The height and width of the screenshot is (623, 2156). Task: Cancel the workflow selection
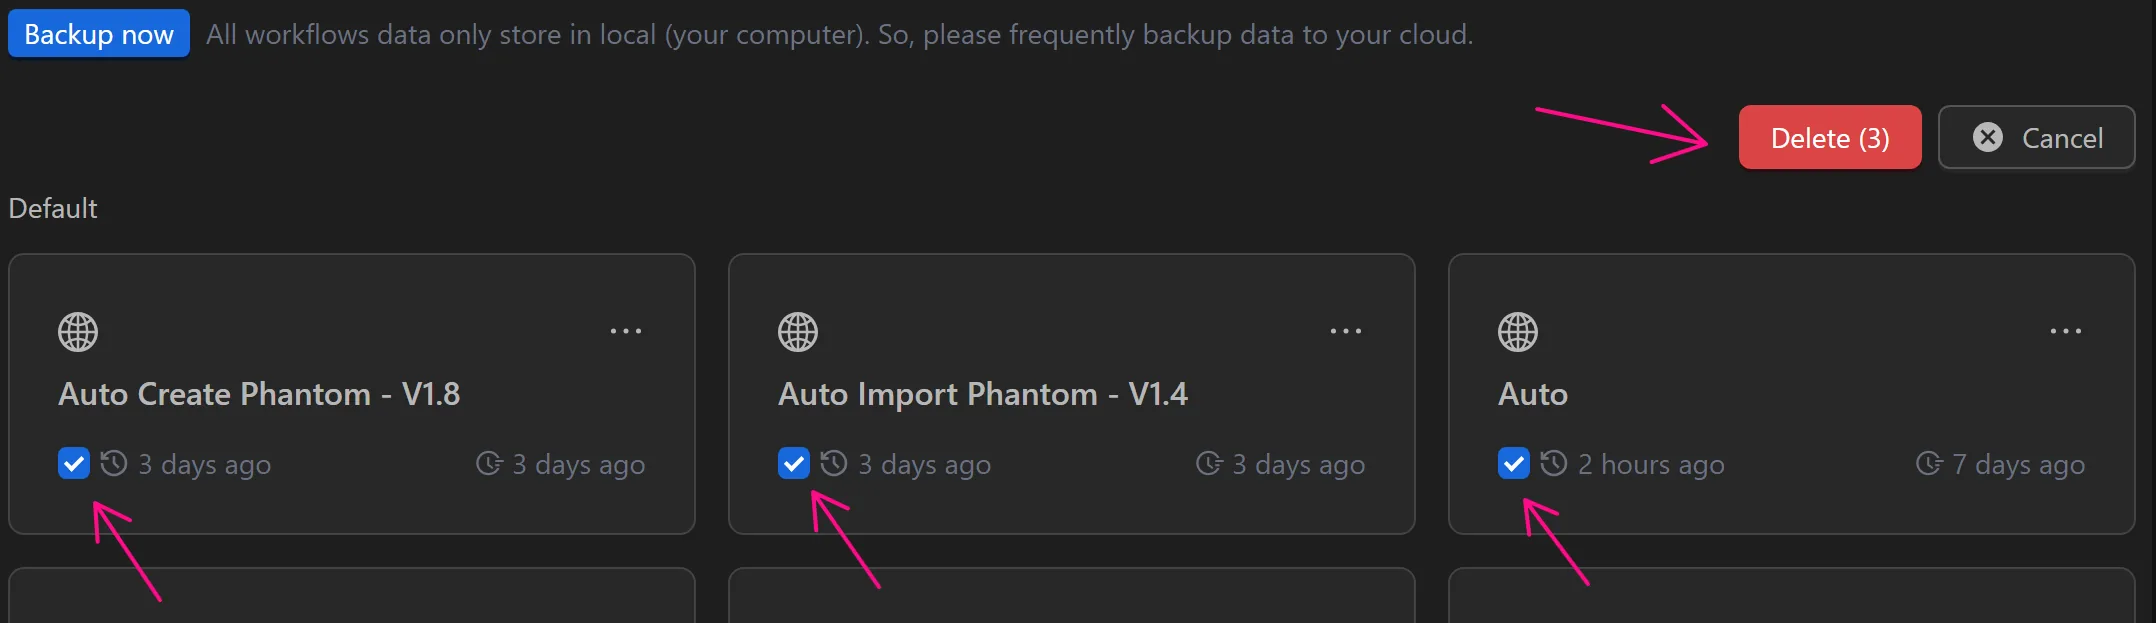tap(2036, 138)
